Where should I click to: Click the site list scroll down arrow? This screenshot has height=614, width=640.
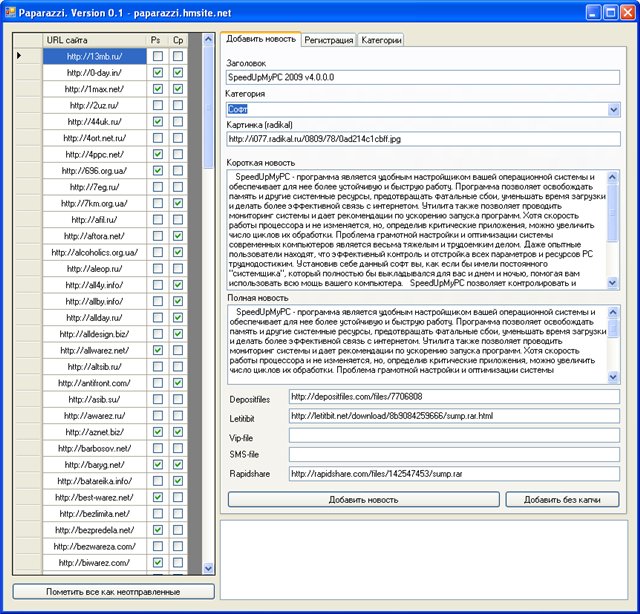pos(208,568)
